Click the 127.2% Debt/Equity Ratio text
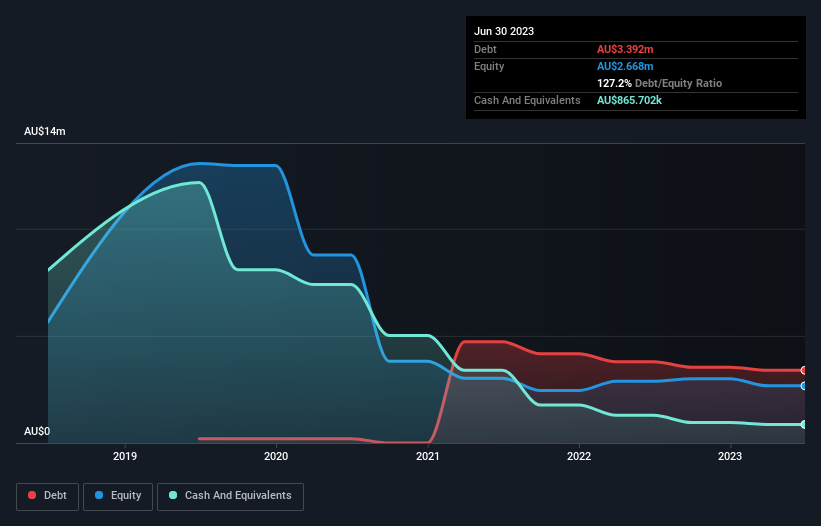 pyautogui.click(x=659, y=83)
